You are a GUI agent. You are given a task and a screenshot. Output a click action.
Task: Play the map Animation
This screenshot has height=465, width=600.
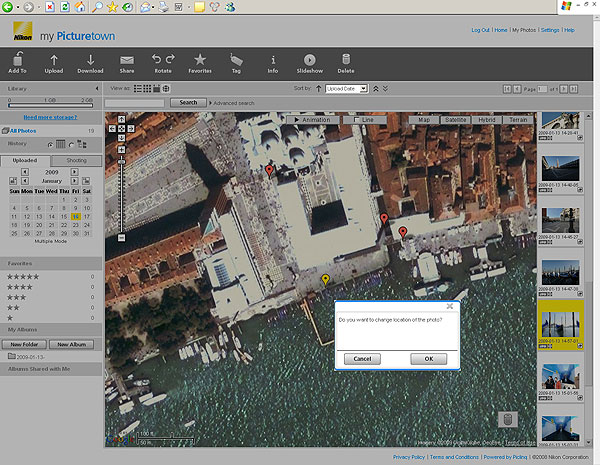pos(313,120)
